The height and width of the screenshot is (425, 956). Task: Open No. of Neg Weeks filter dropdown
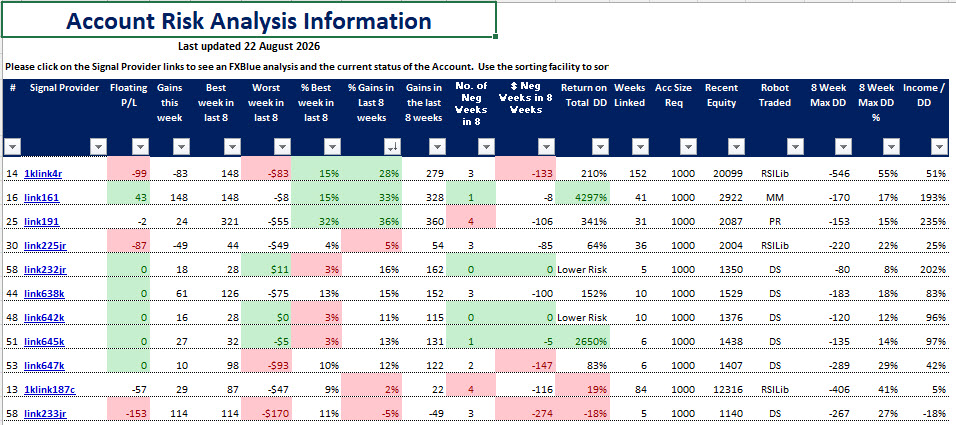pos(486,146)
